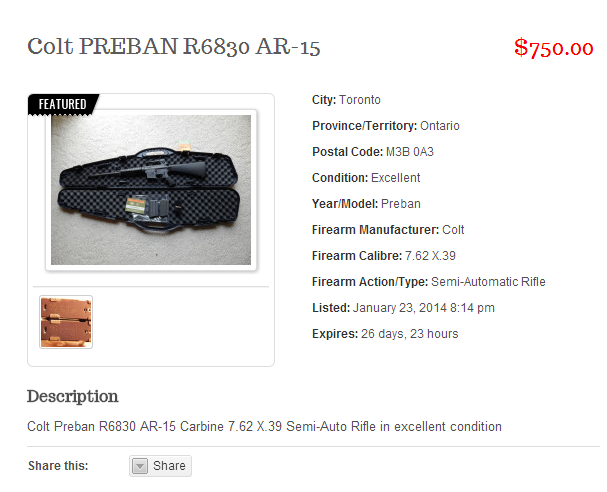Click the Firearm Calibre 7.62 X.39 line
The image size is (607, 492).
point(384,256)
